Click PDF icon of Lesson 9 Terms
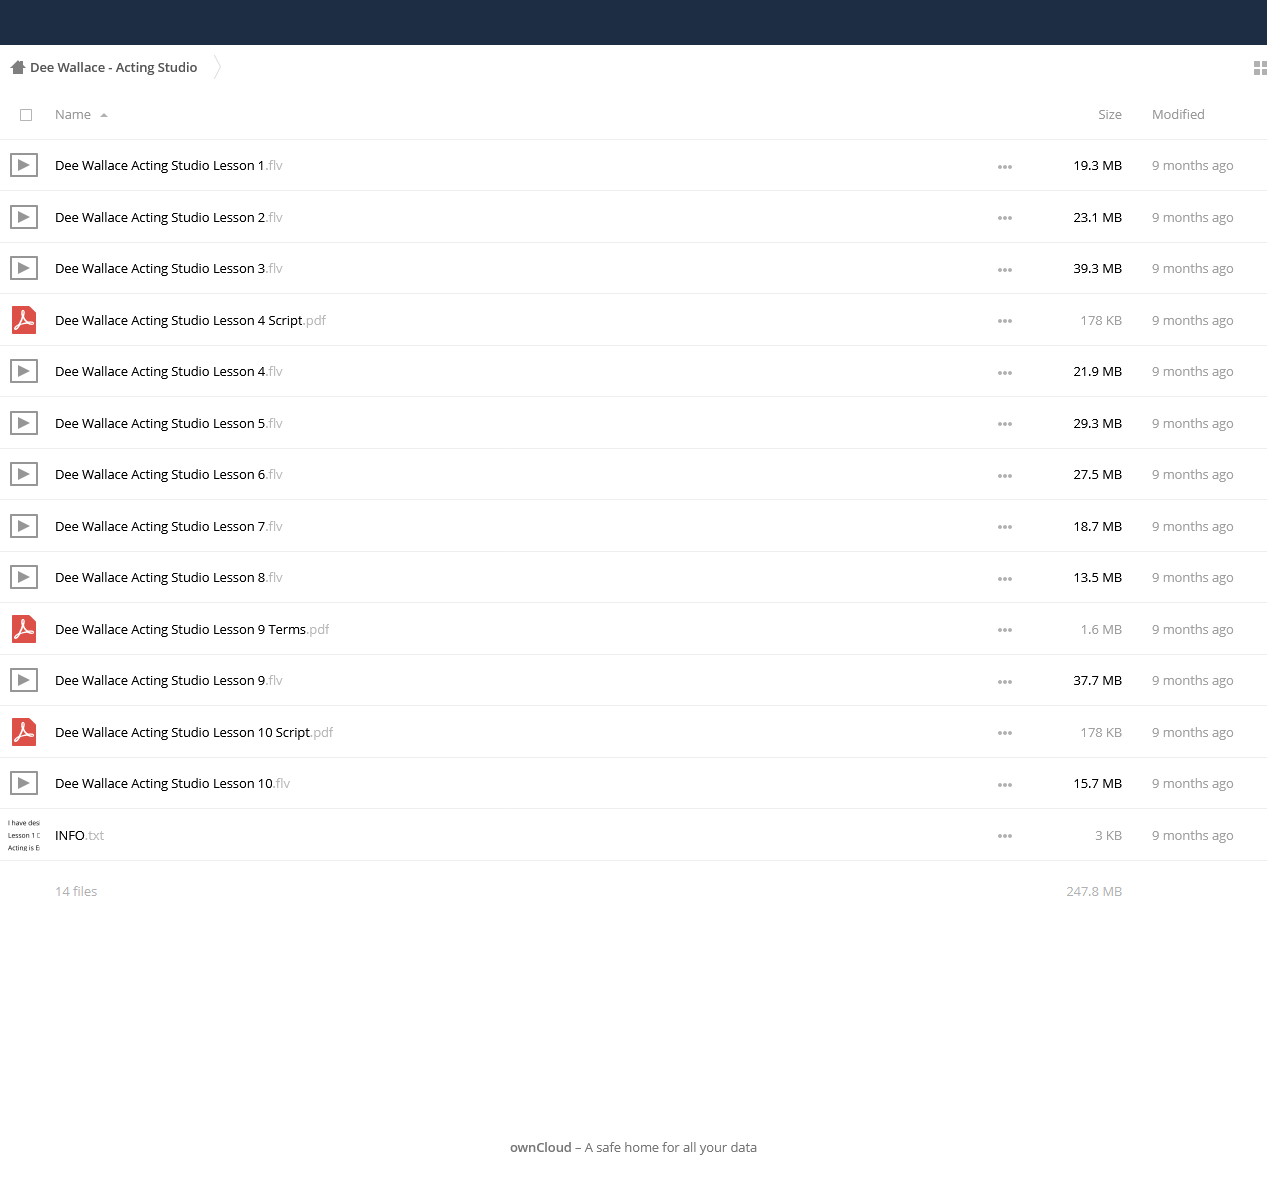Image resolution: width=1267 pixels, height=1177 pixels. coord(24,629)
